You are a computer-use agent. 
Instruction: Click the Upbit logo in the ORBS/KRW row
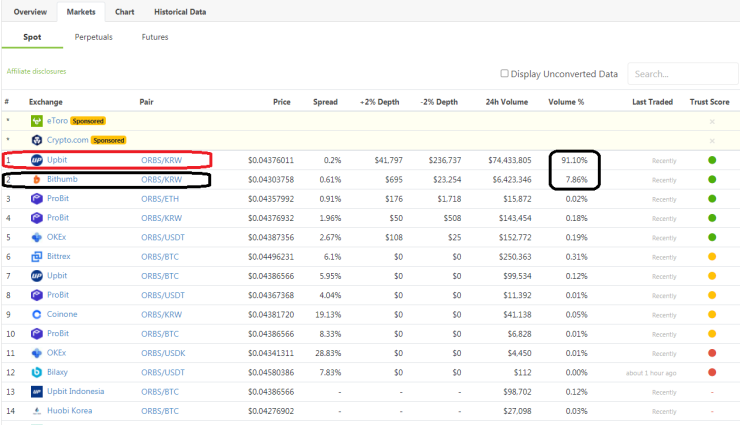[36, 160]
